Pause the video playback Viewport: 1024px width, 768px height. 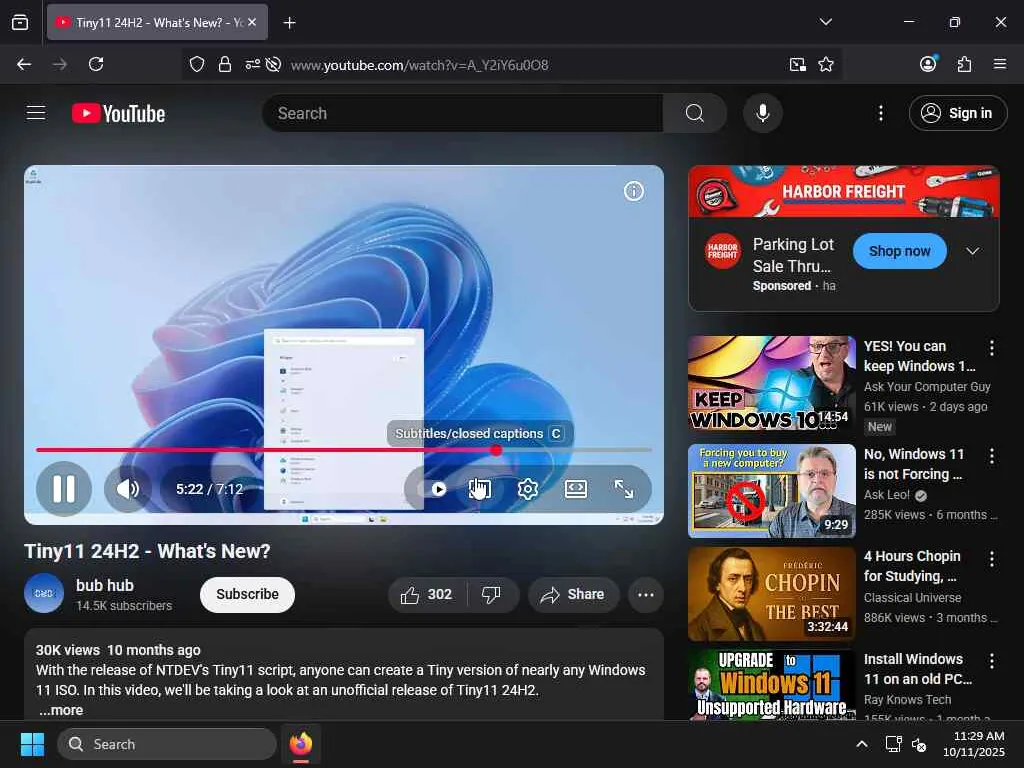coord(64,488)
